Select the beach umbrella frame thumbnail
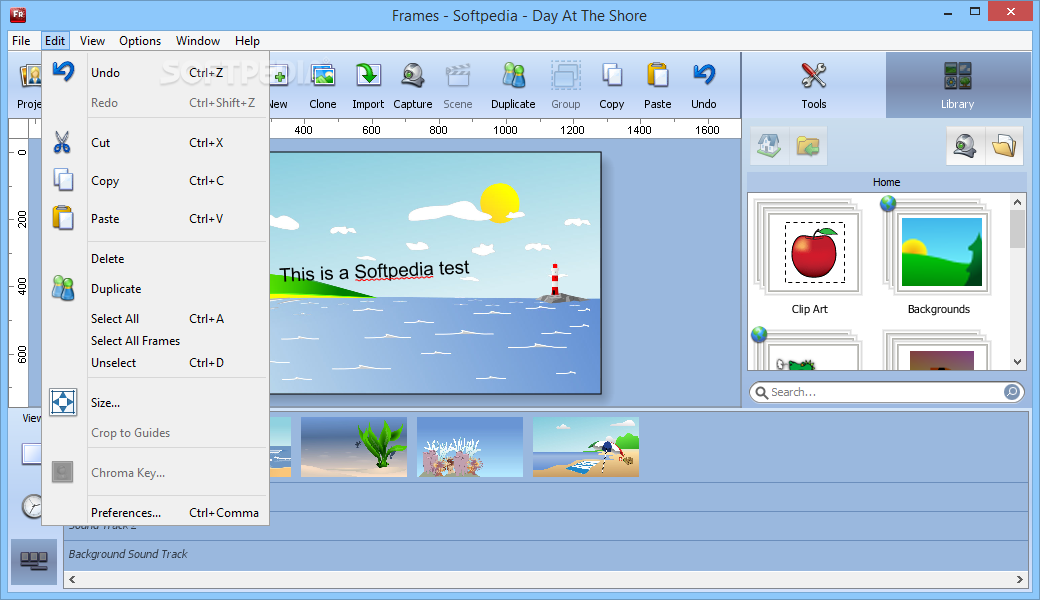Image resolution: width=1040 pixels, height=600 pixels. tap(586, 447)
